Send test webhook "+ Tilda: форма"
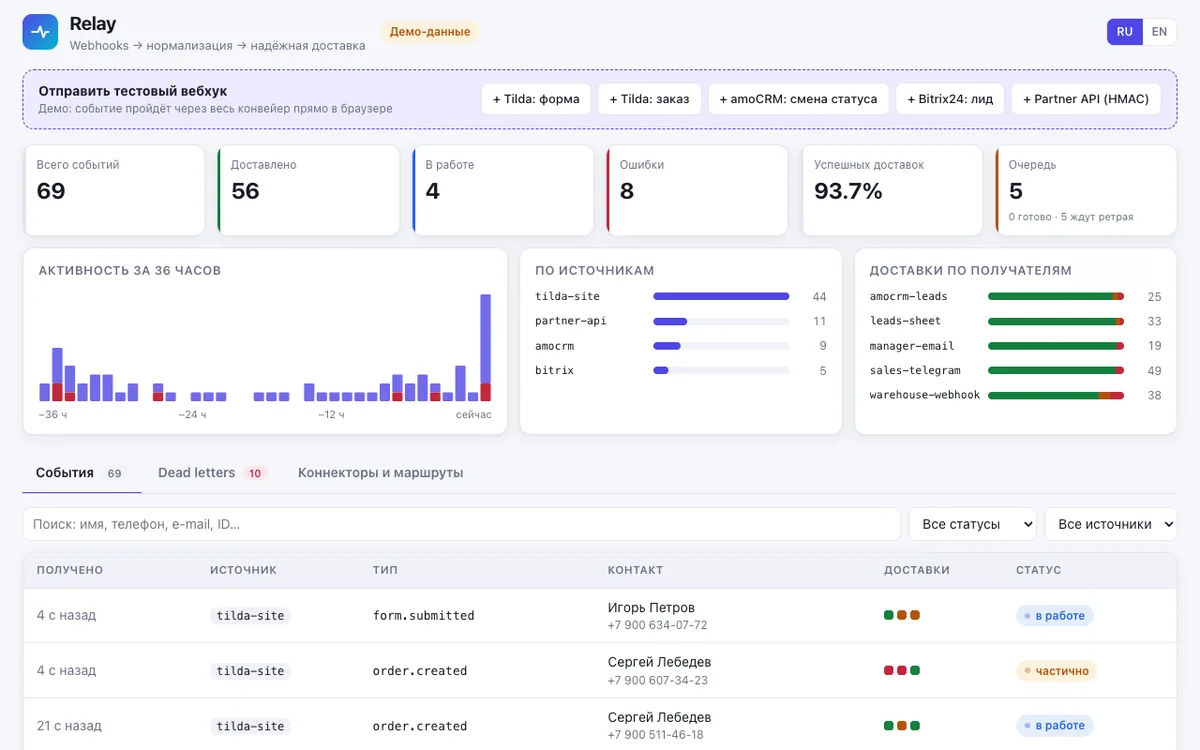The width and height of the screenshot is (1200, 750). click(536, 99)
